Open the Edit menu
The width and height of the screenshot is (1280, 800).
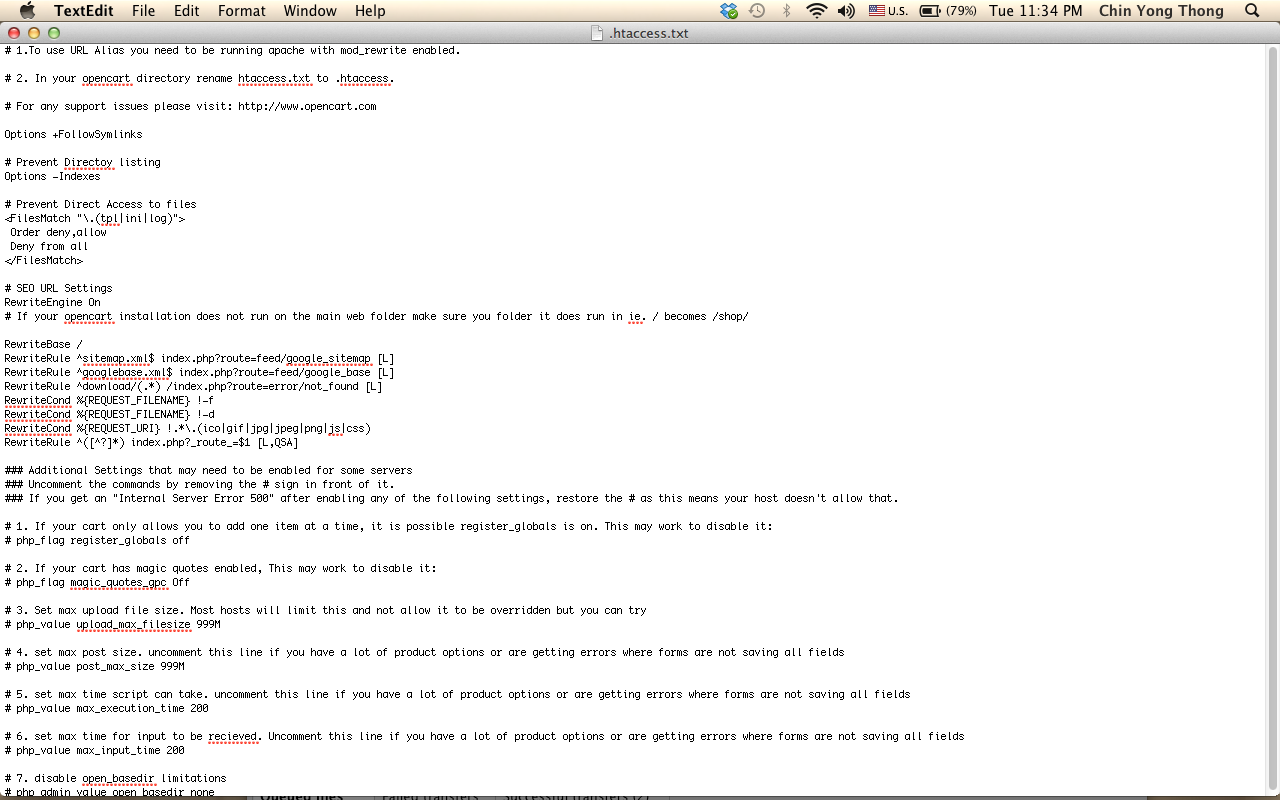pos(186,11)
